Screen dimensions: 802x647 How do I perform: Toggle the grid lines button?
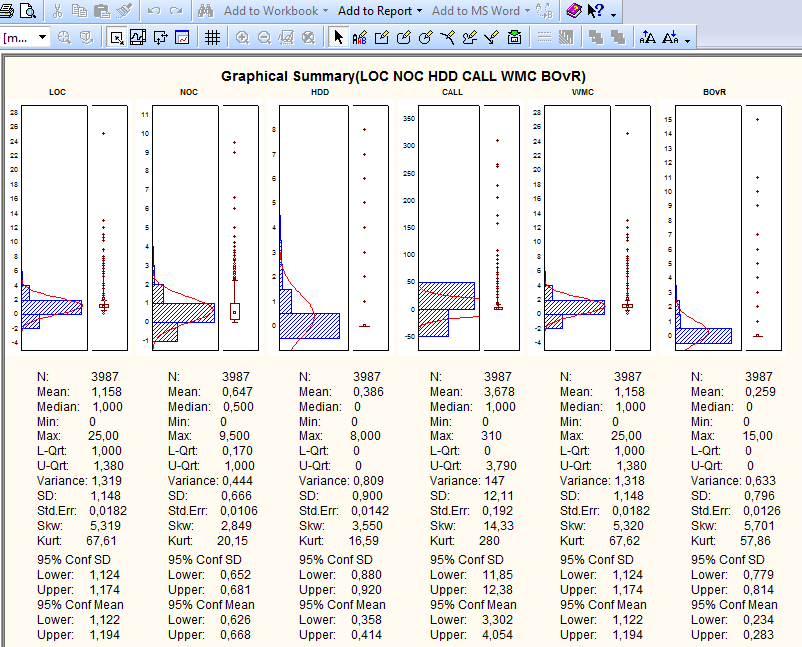click(212, 38)
